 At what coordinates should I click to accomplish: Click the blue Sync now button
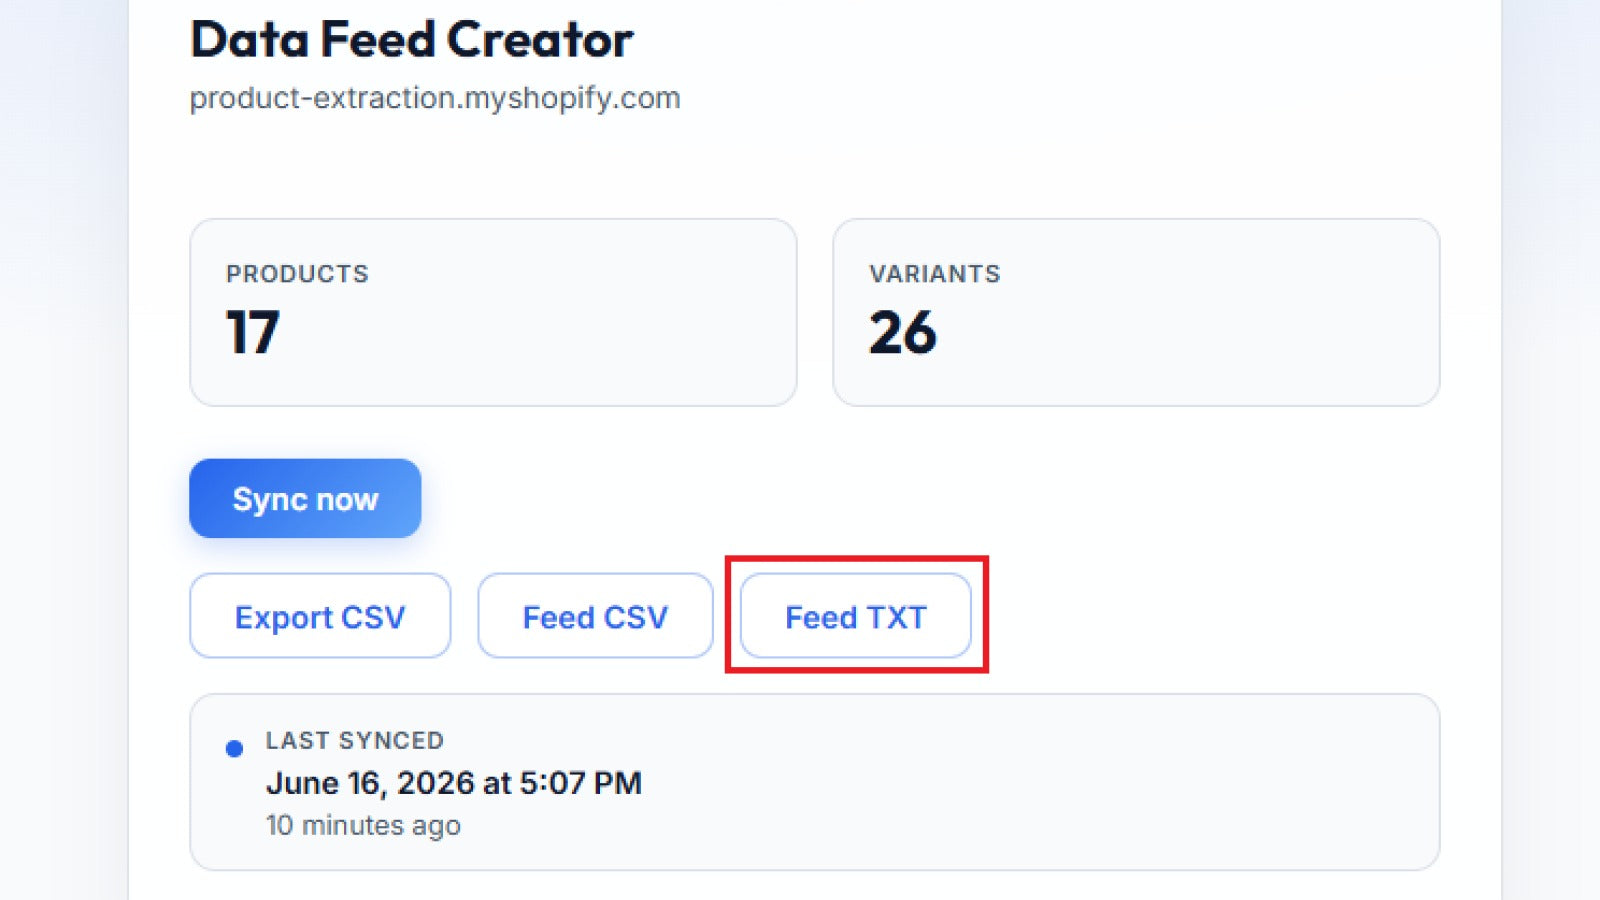305,498
